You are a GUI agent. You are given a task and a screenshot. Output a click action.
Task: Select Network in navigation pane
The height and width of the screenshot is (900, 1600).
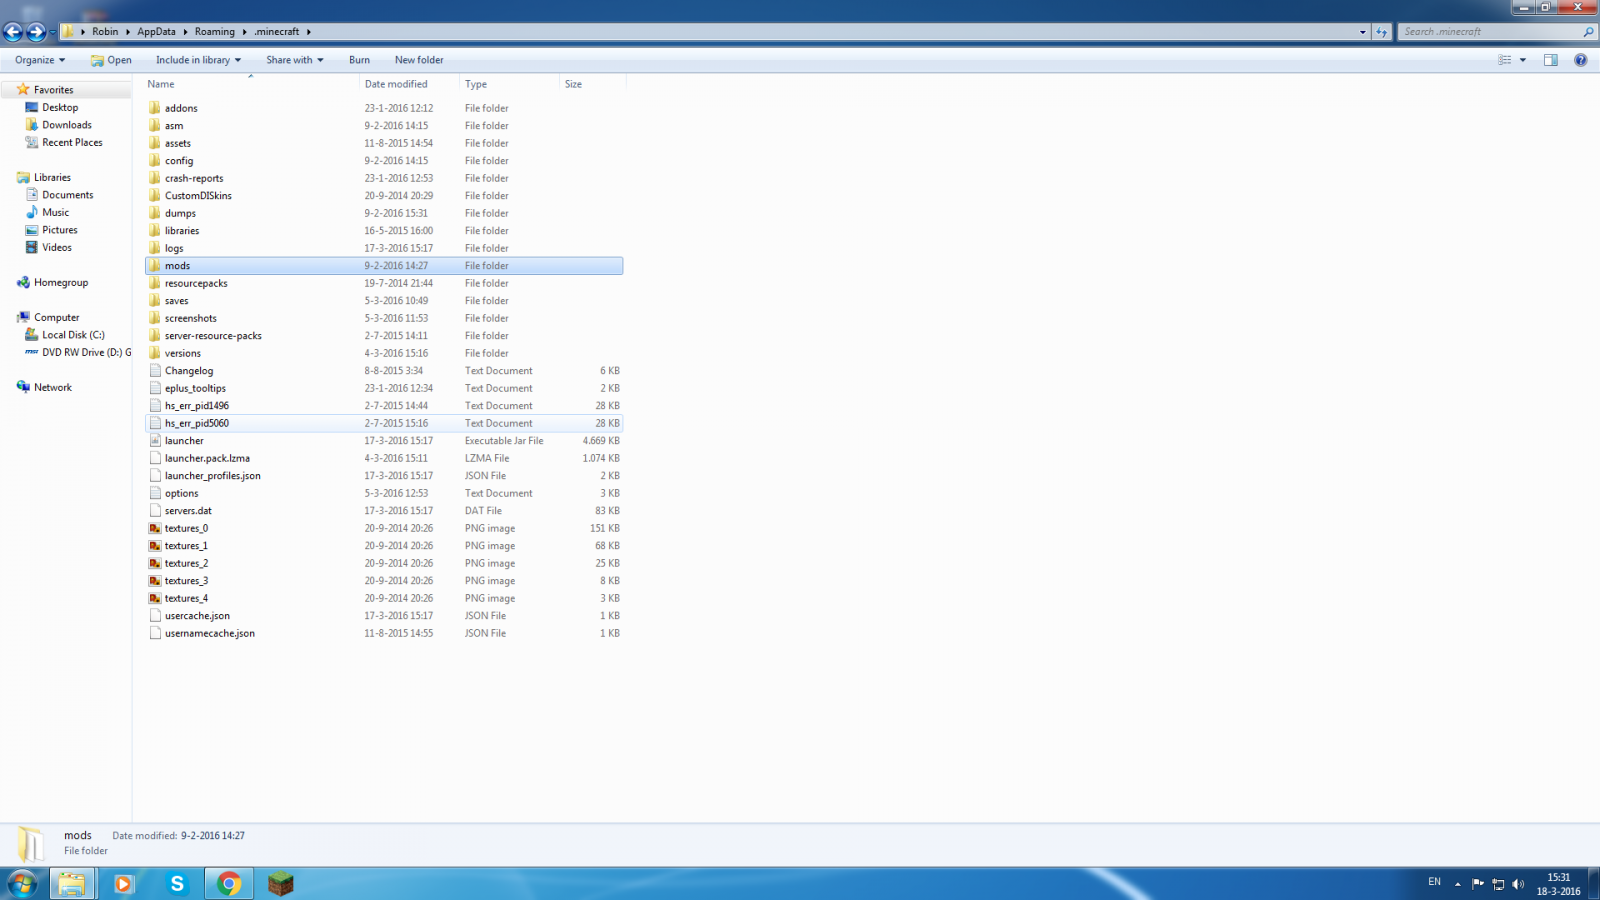53,388
